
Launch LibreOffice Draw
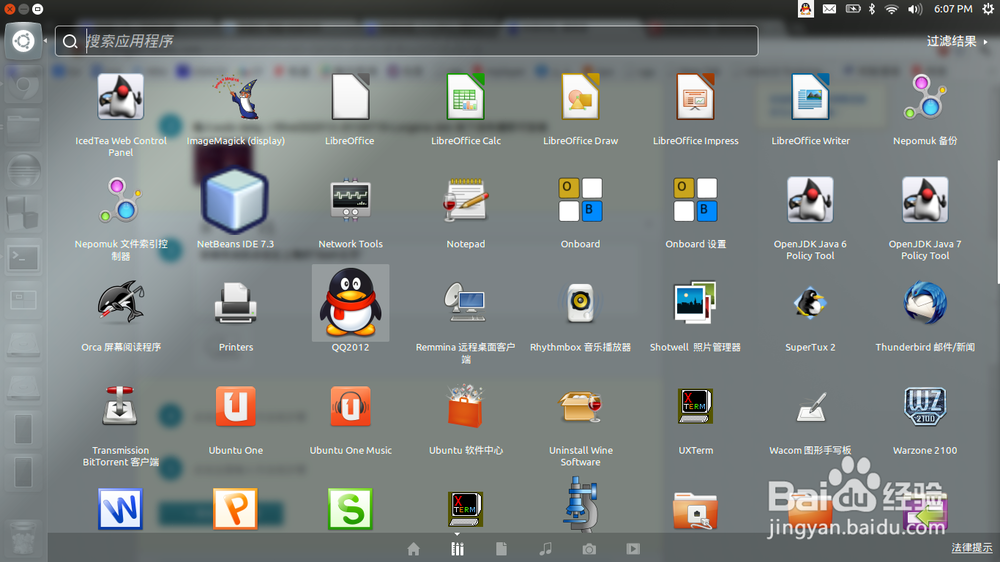tap(580, 97)
